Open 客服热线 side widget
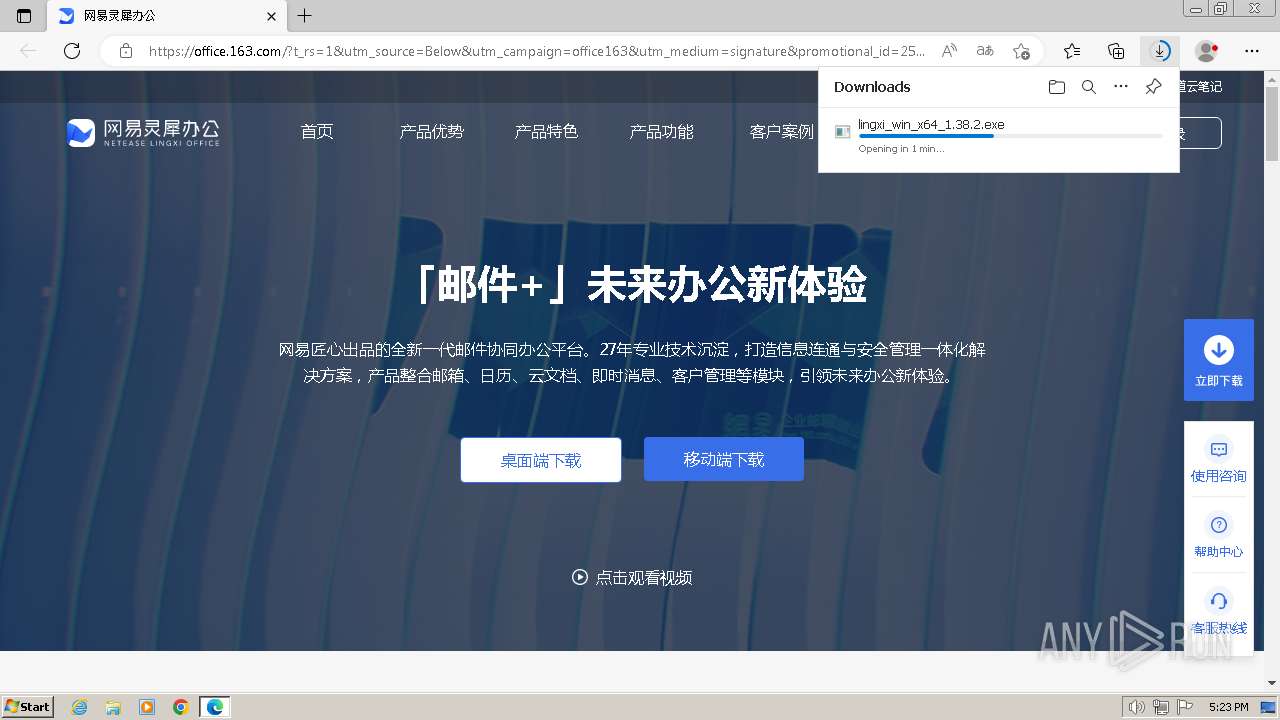Image resolution: width=1280 pixels, height=720 pixels. [x=1219, y=611]
